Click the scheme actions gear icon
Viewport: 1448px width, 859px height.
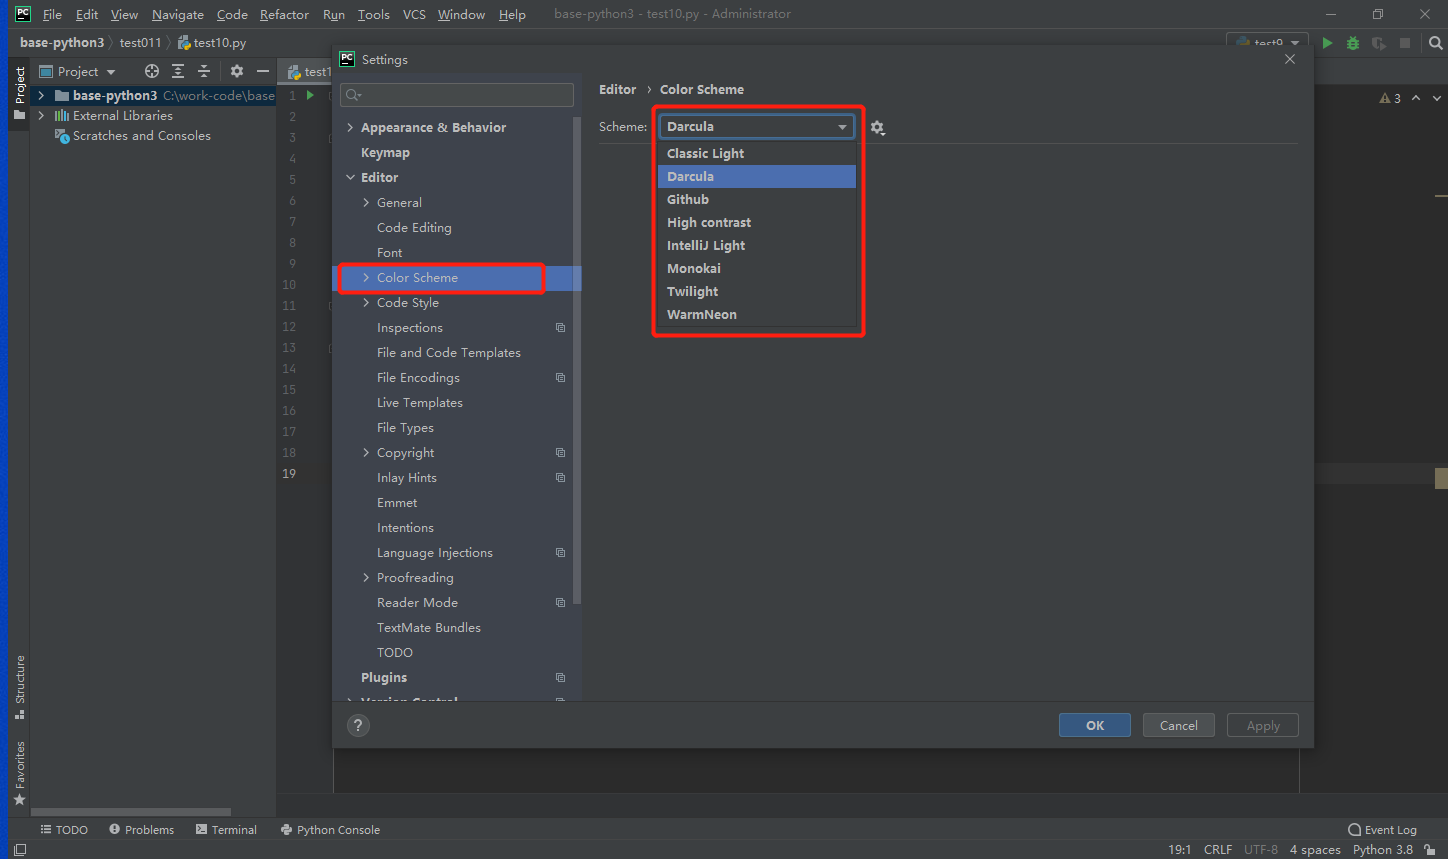coord(878,128)
